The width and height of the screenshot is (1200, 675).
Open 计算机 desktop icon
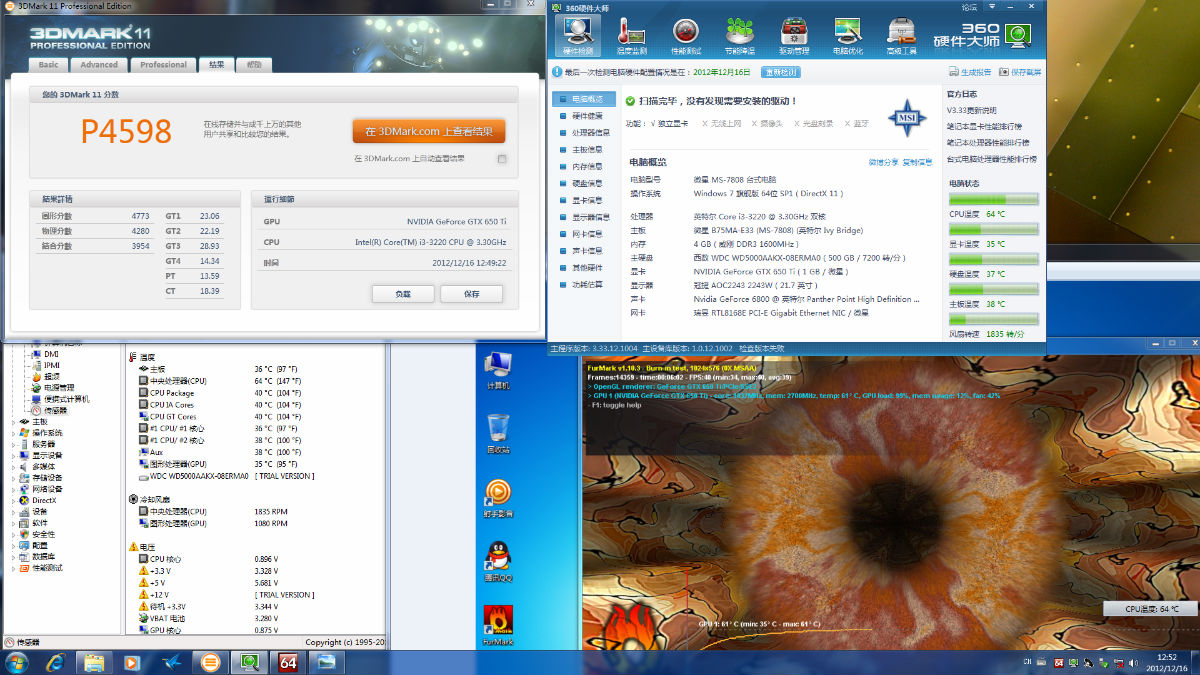click(x=498, y=370)
